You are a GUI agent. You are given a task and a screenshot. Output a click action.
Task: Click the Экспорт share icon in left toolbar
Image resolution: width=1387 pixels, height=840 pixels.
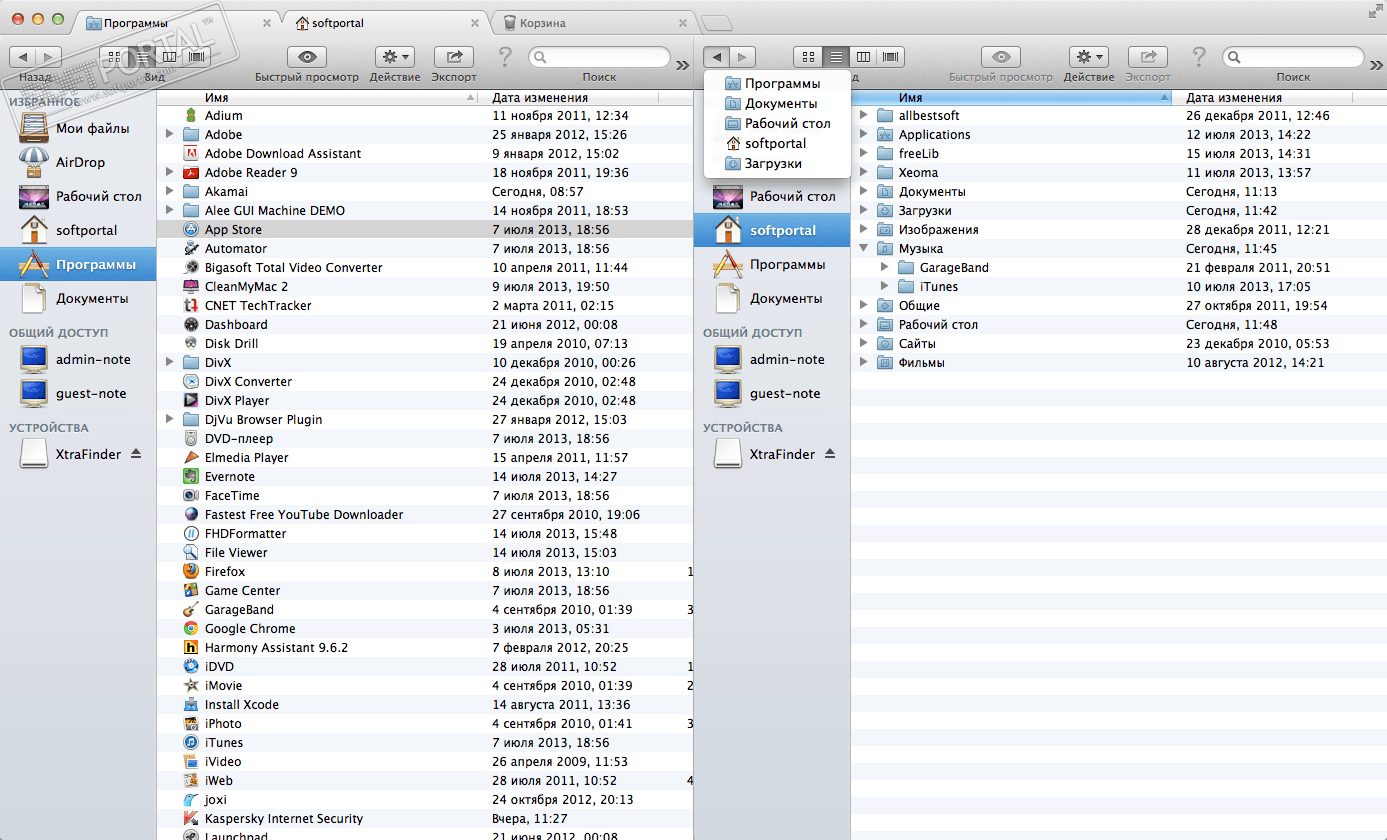click(x=454, y=57)
